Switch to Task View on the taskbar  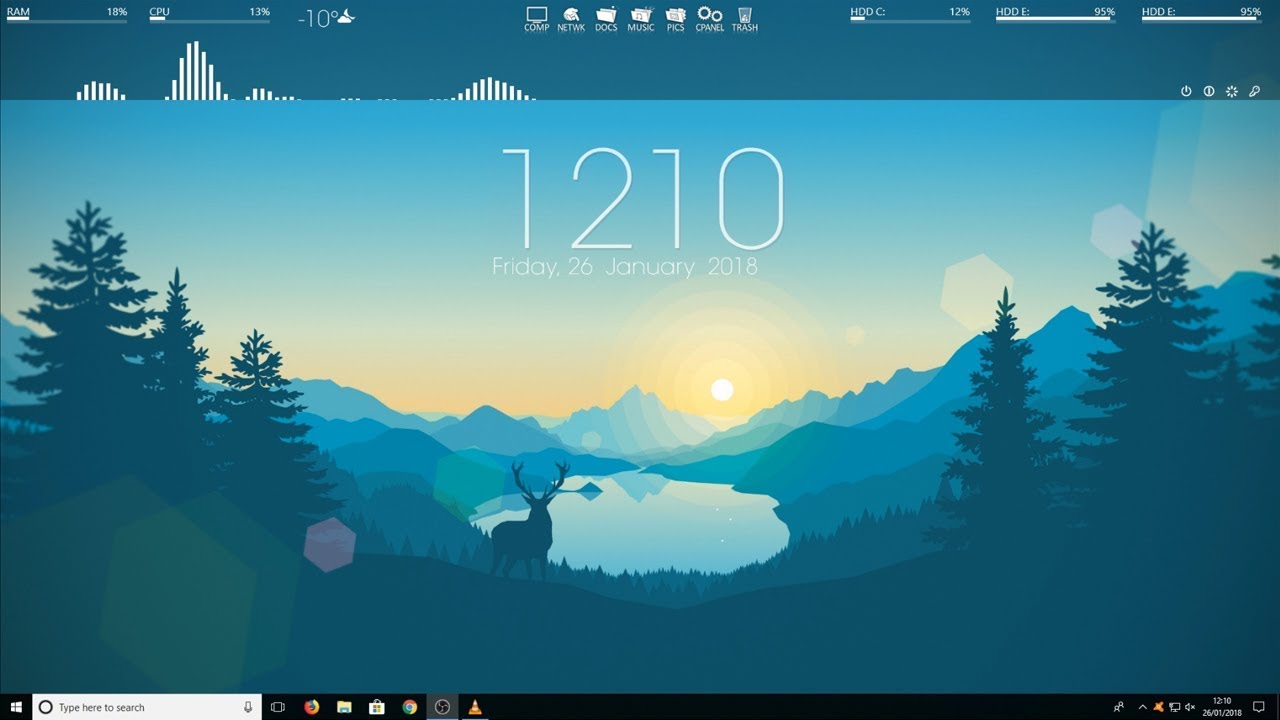coord(278,707)
